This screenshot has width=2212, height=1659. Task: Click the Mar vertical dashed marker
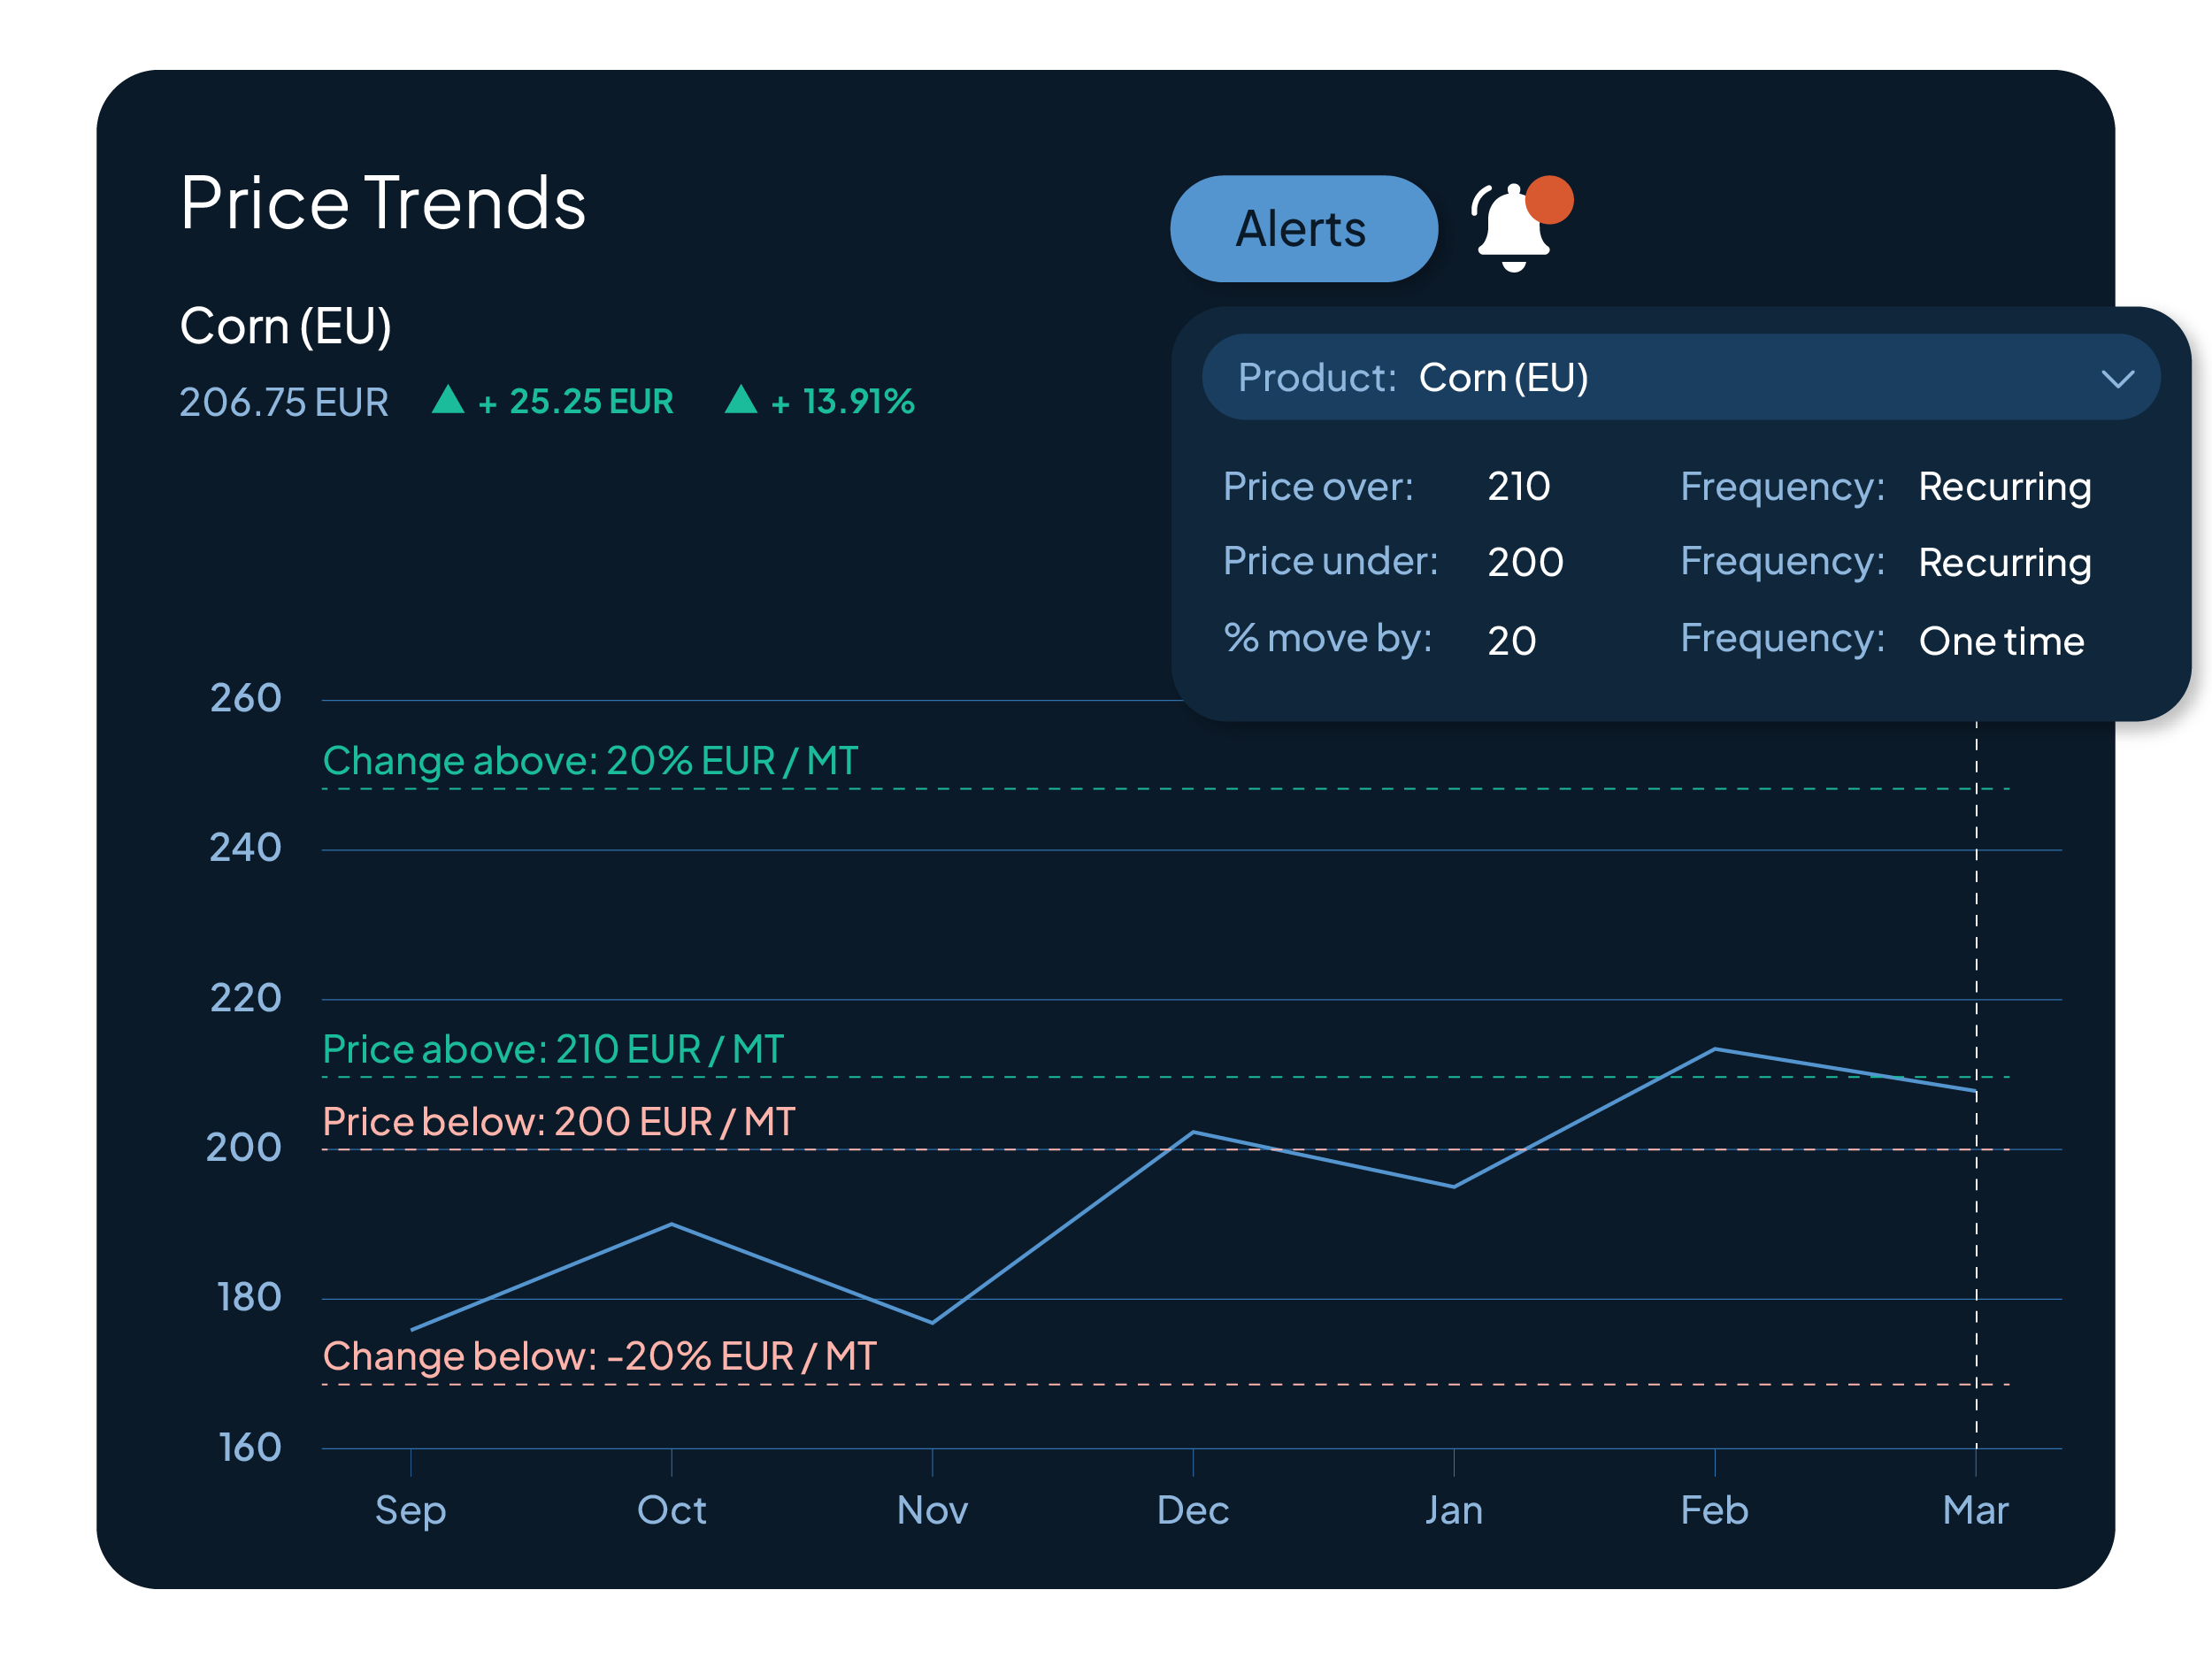[x=1976, y=900]
